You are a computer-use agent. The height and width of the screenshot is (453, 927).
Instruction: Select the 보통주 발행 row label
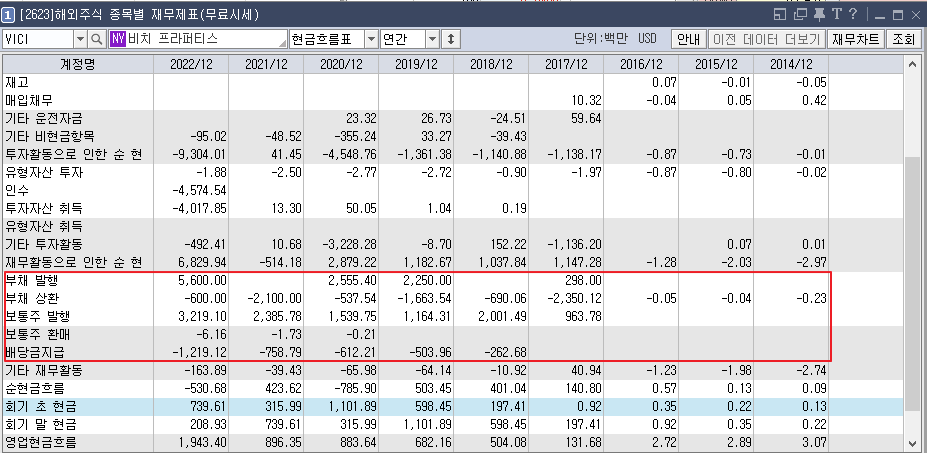38,316
